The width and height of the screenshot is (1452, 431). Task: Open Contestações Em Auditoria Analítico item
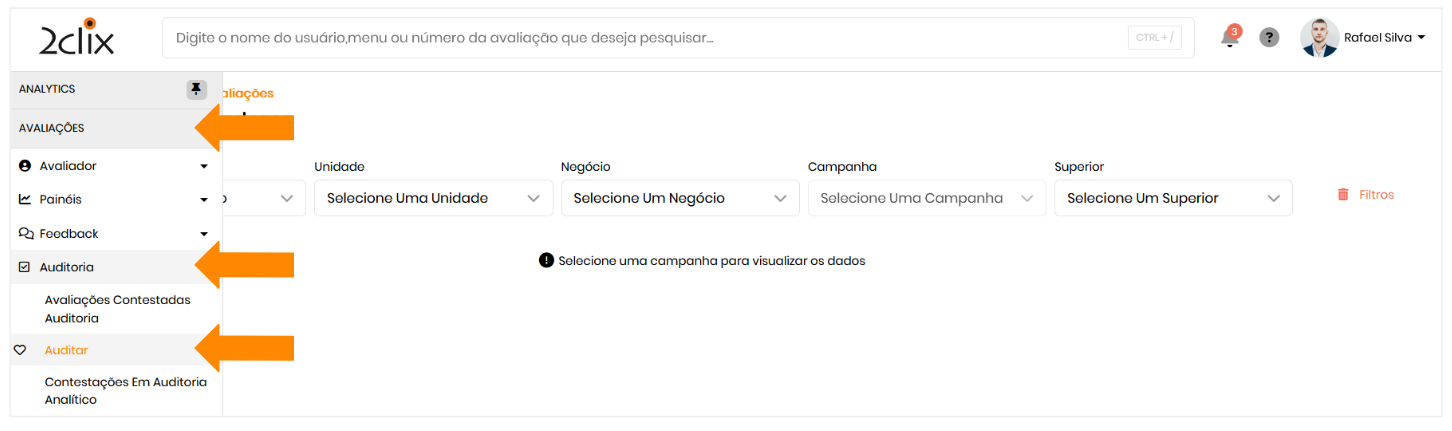point(125,391)
